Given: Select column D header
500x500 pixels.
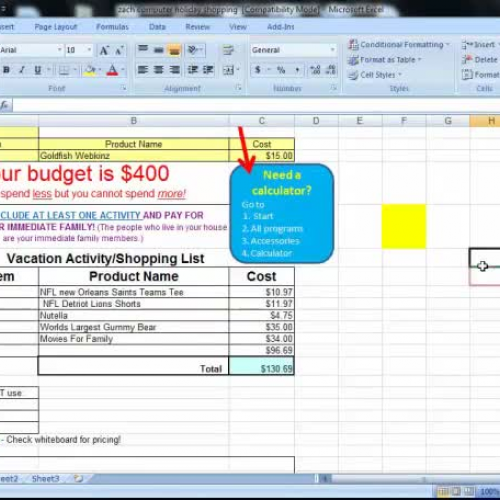Looking at the screenshot, I should 316,121.
